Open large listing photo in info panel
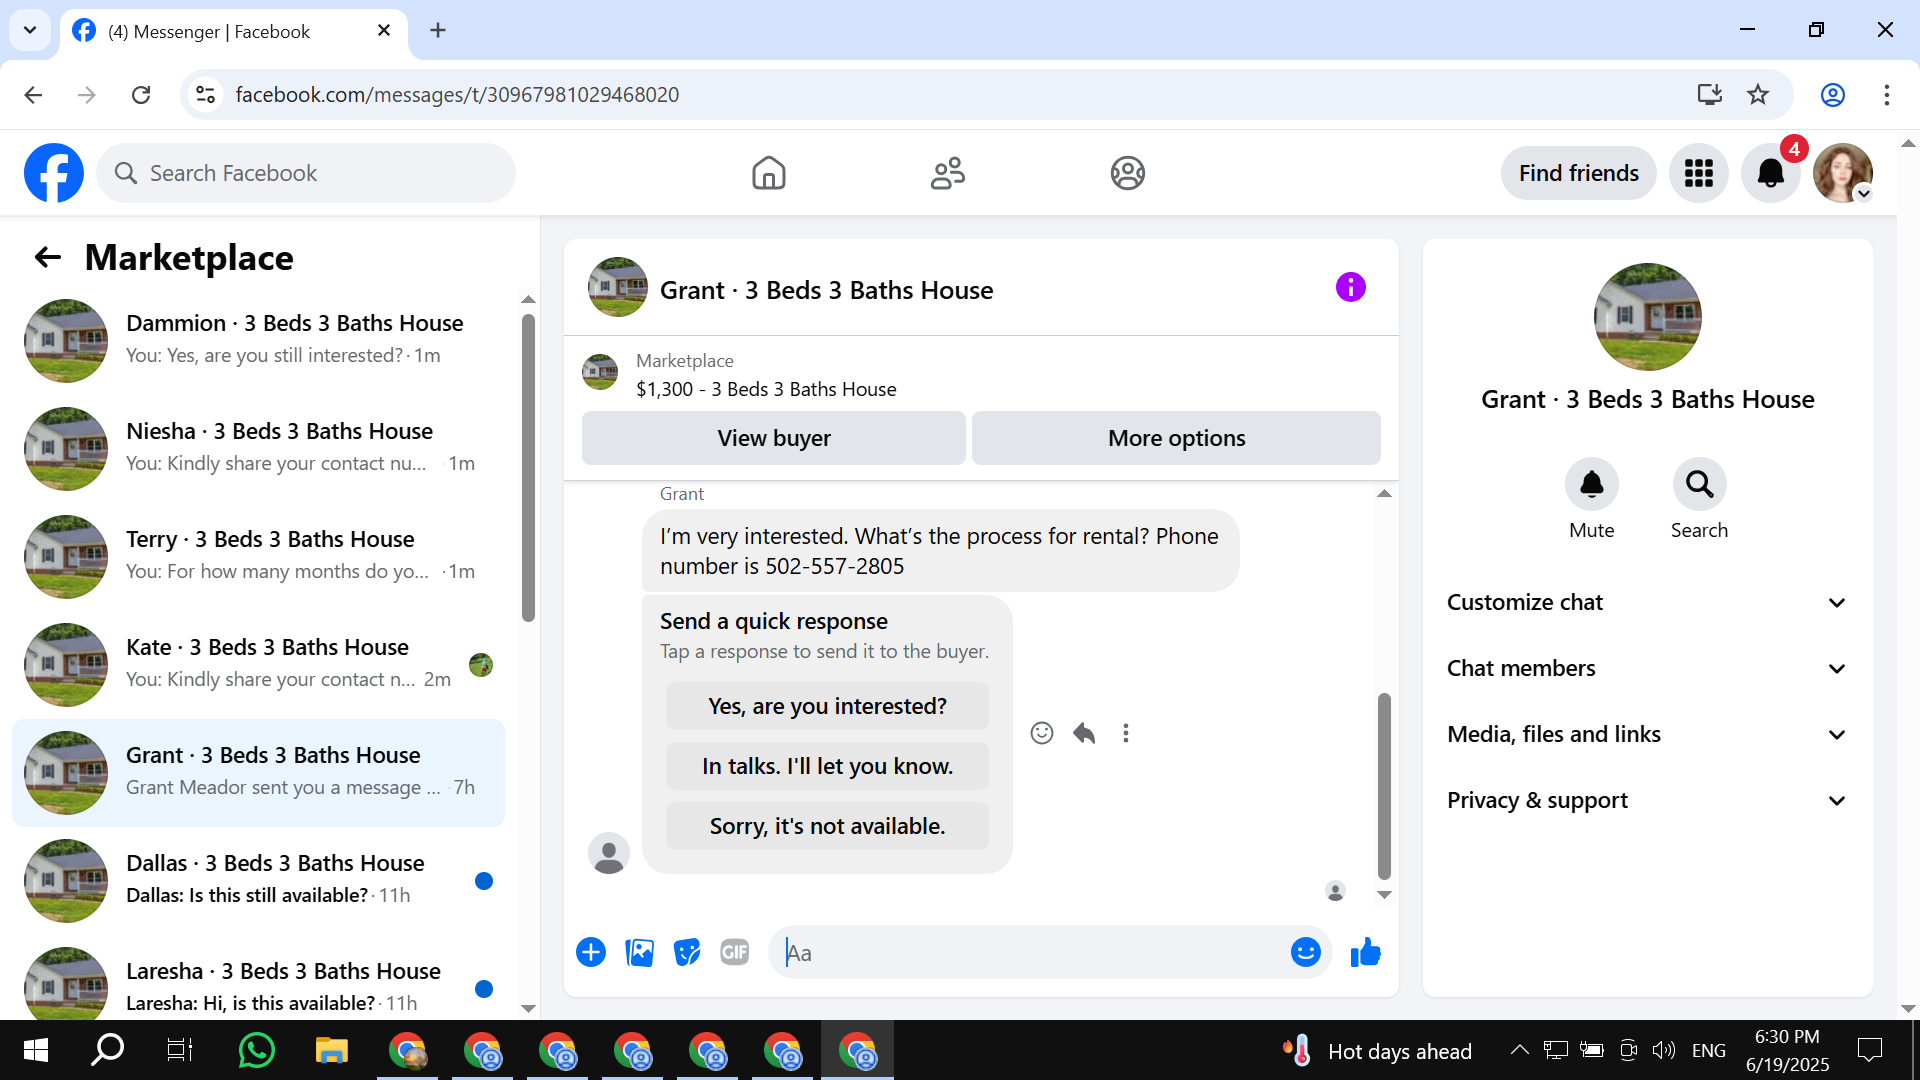Image resolution: width=1920 pixels, height=1080 pixels. click(1647, 317)
